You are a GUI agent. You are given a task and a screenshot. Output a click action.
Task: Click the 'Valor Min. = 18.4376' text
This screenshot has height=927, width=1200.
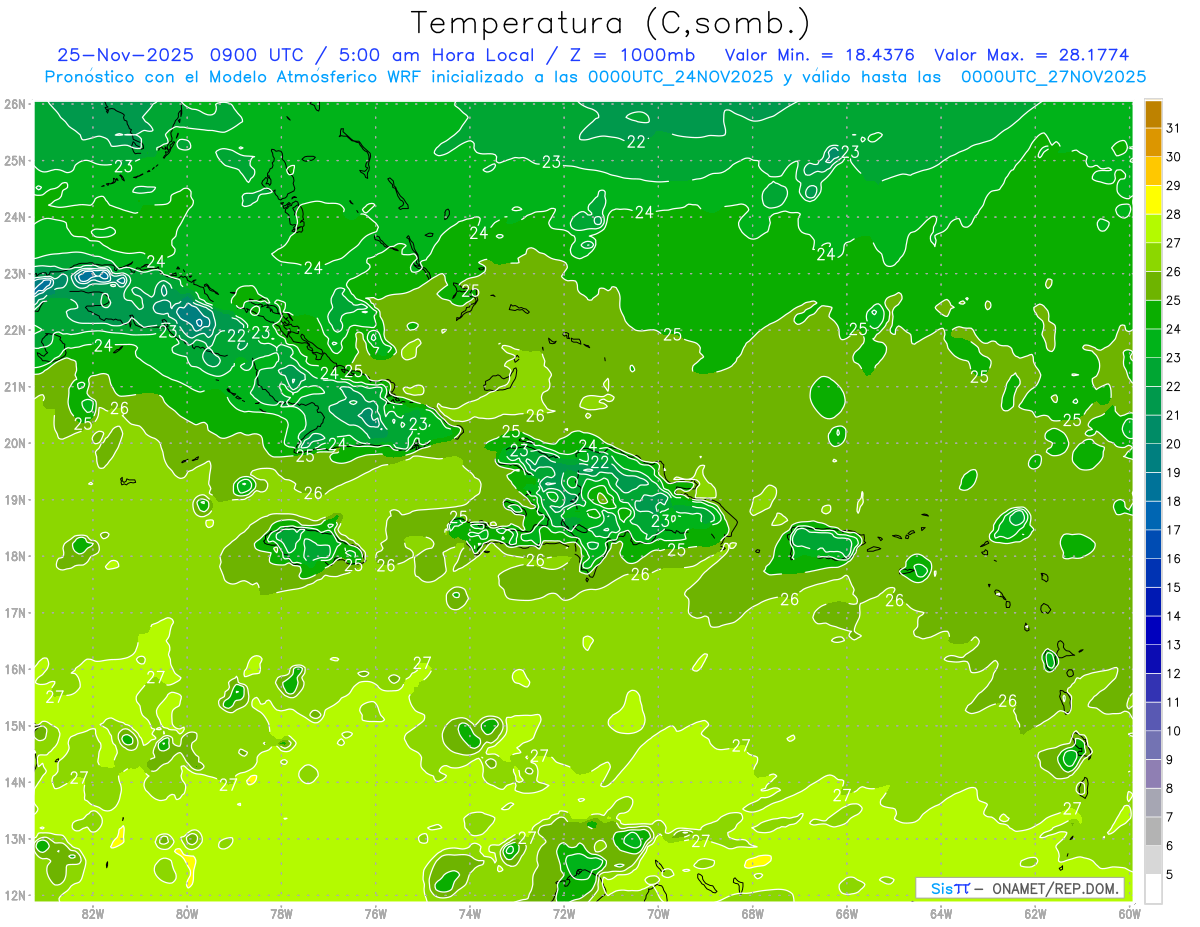point(820,55)
